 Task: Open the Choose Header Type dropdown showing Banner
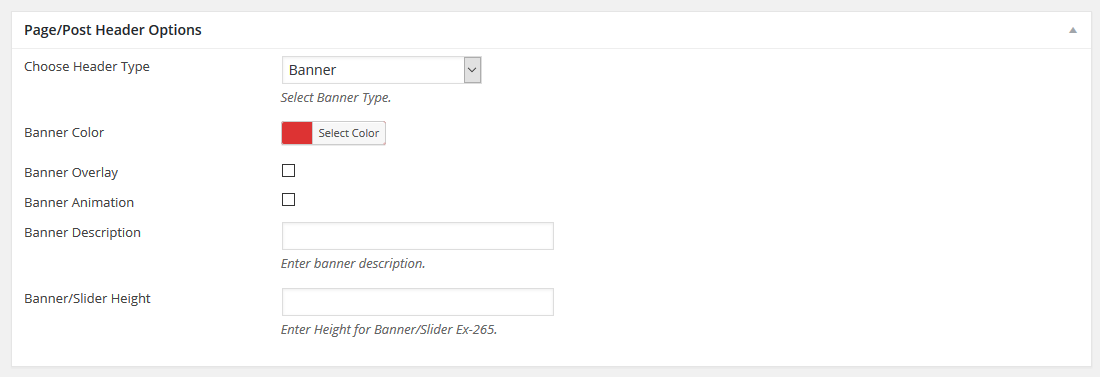point(381,70)
